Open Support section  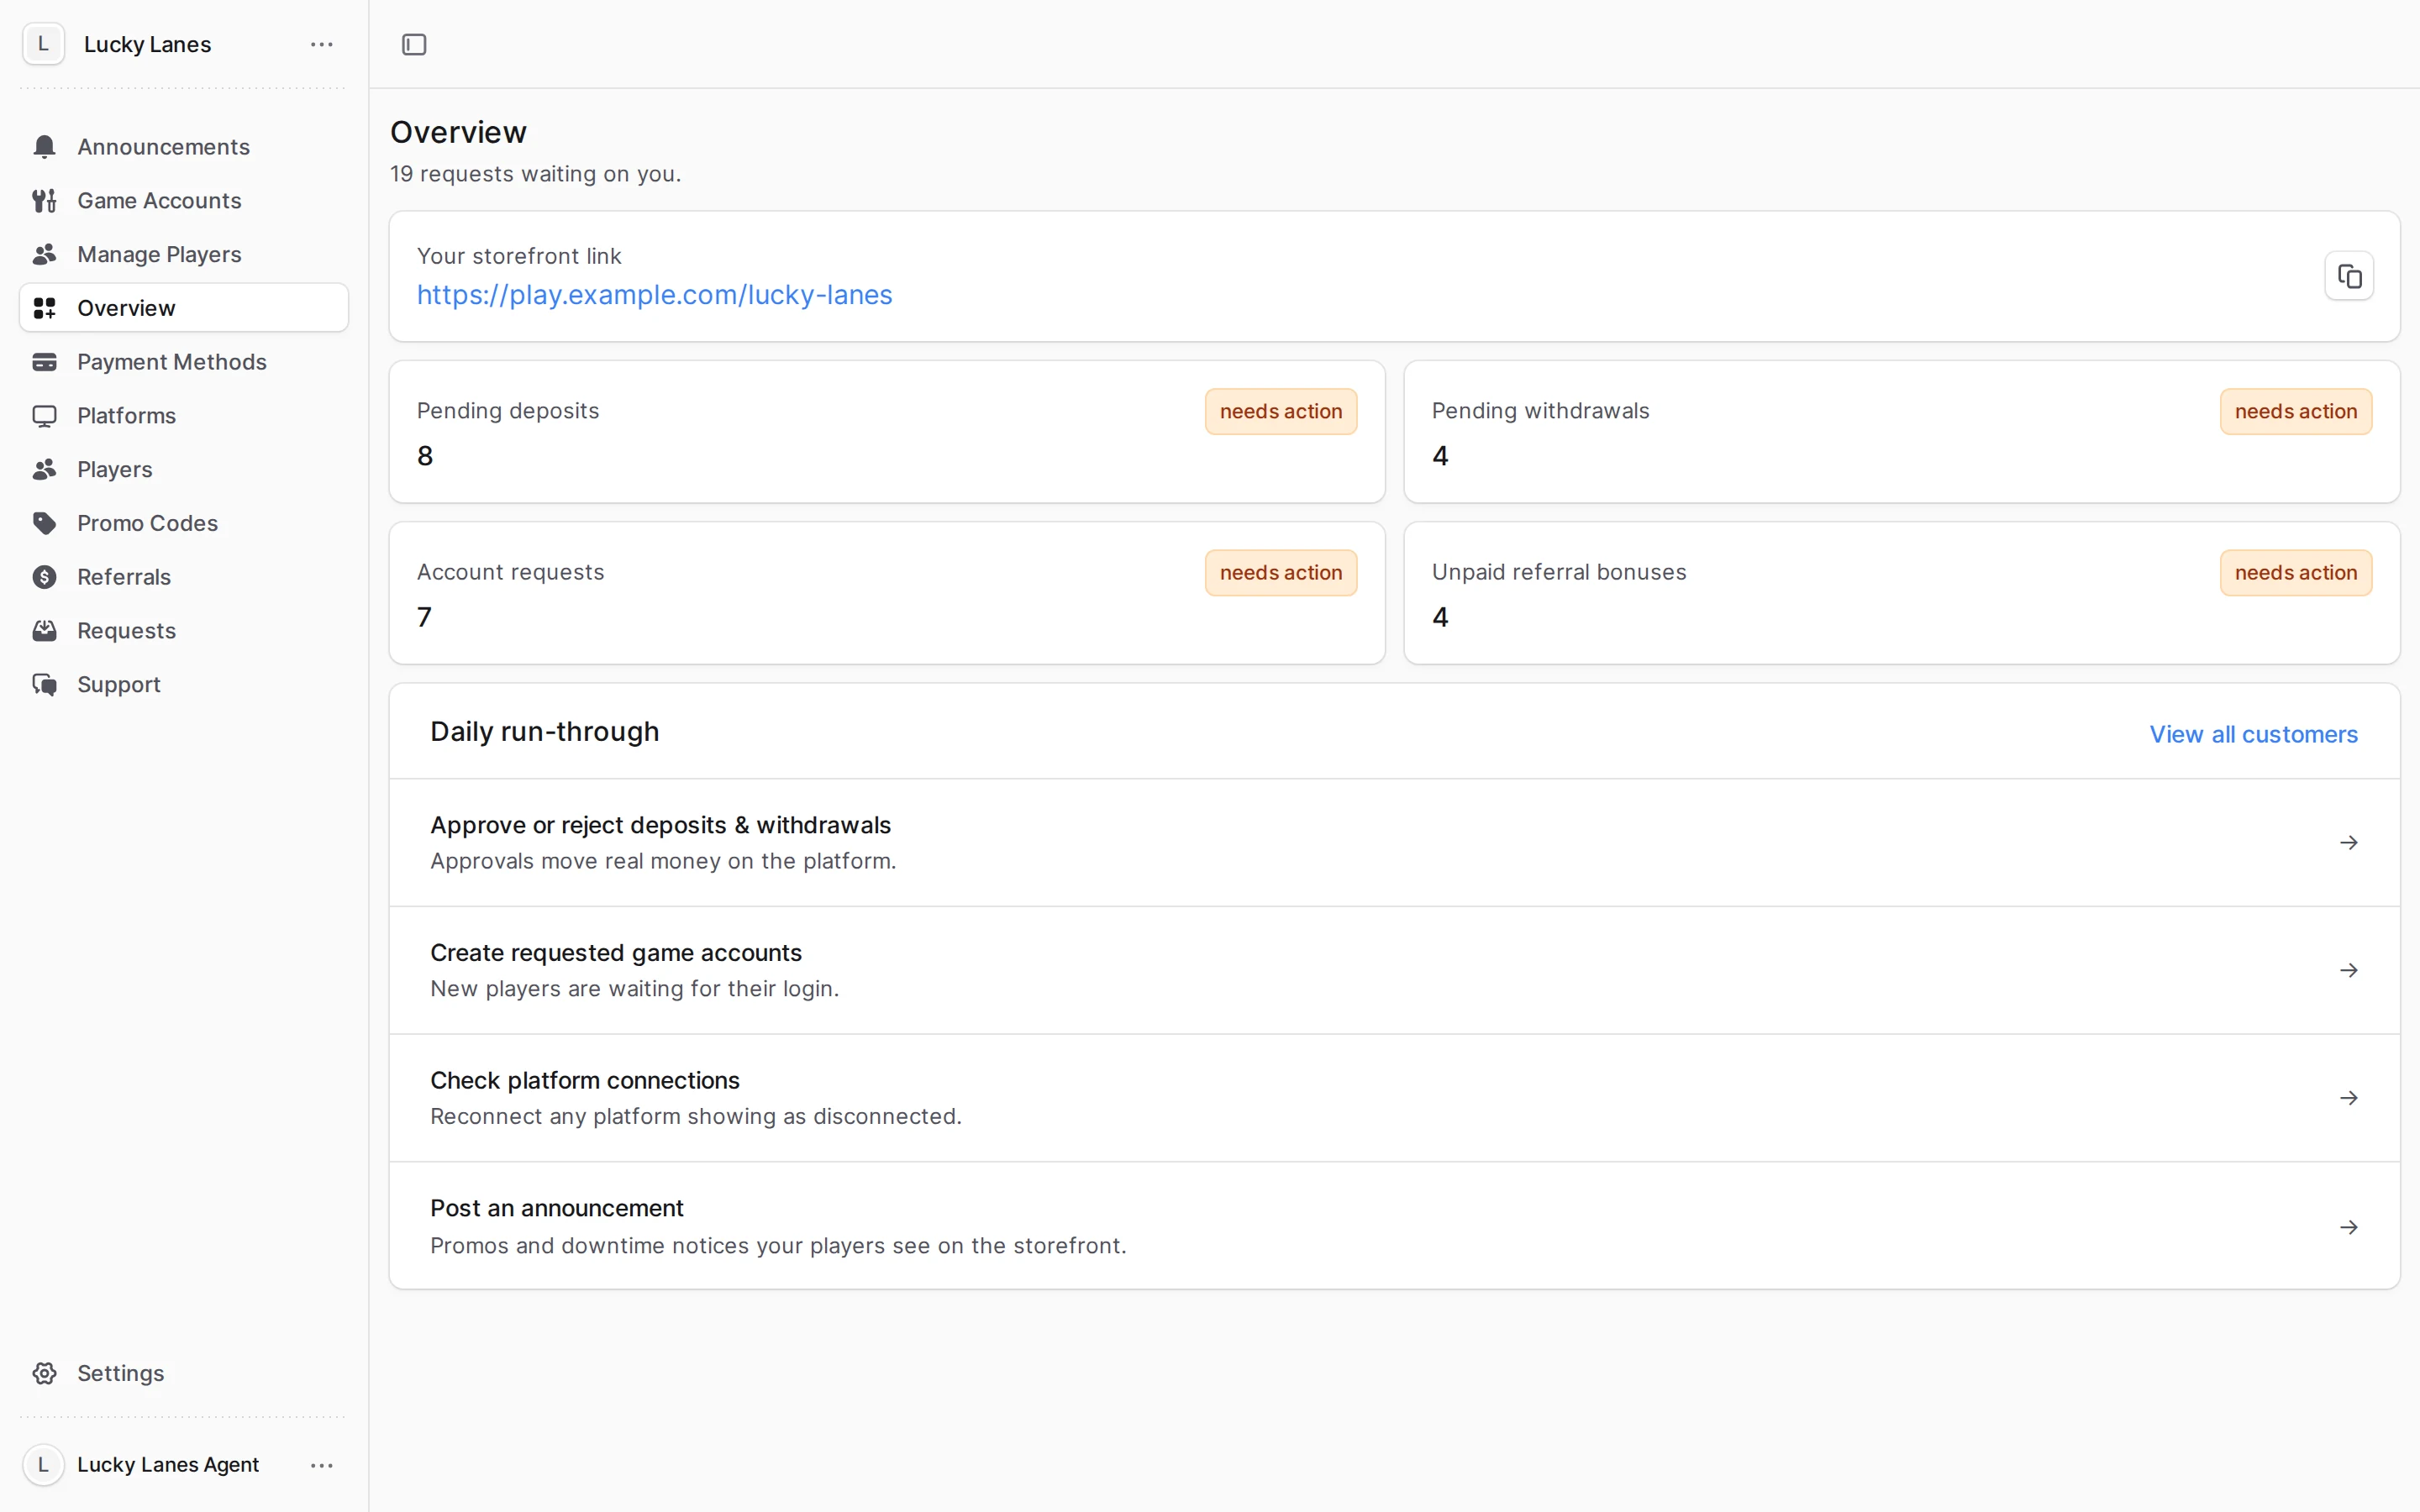point(184,685)
